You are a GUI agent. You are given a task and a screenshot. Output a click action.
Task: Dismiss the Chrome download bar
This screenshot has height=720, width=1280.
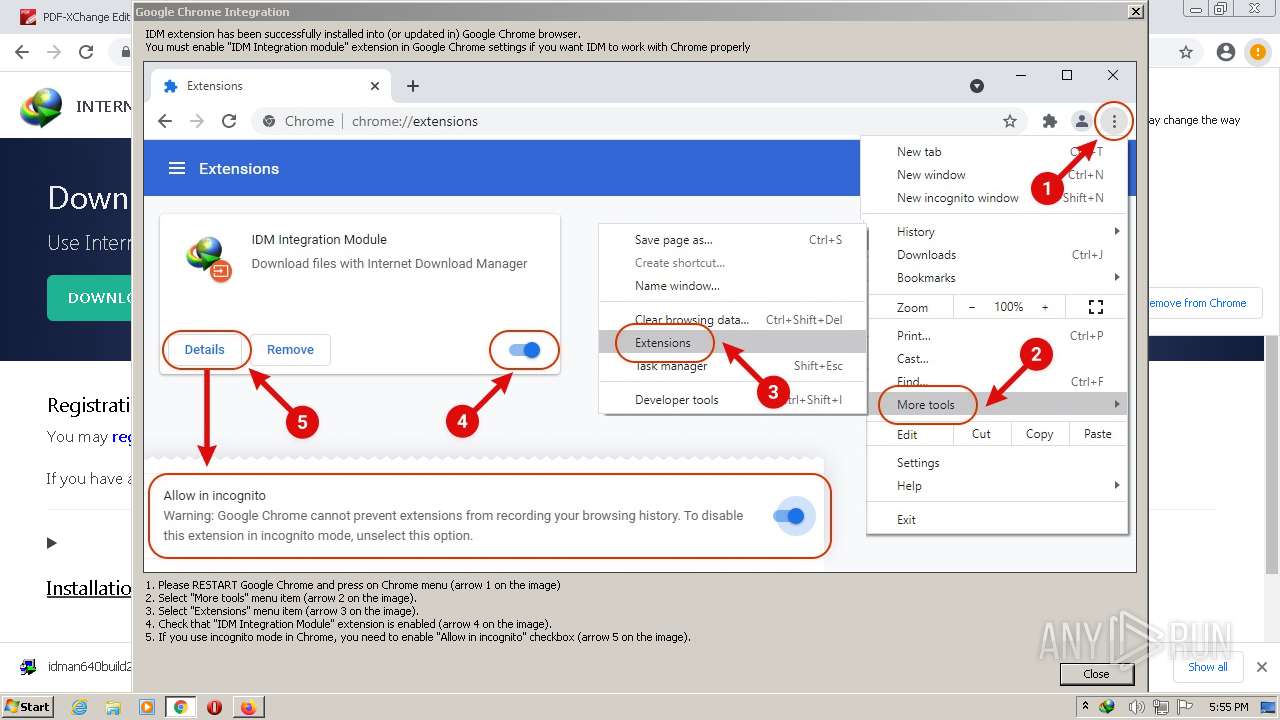1261,667
